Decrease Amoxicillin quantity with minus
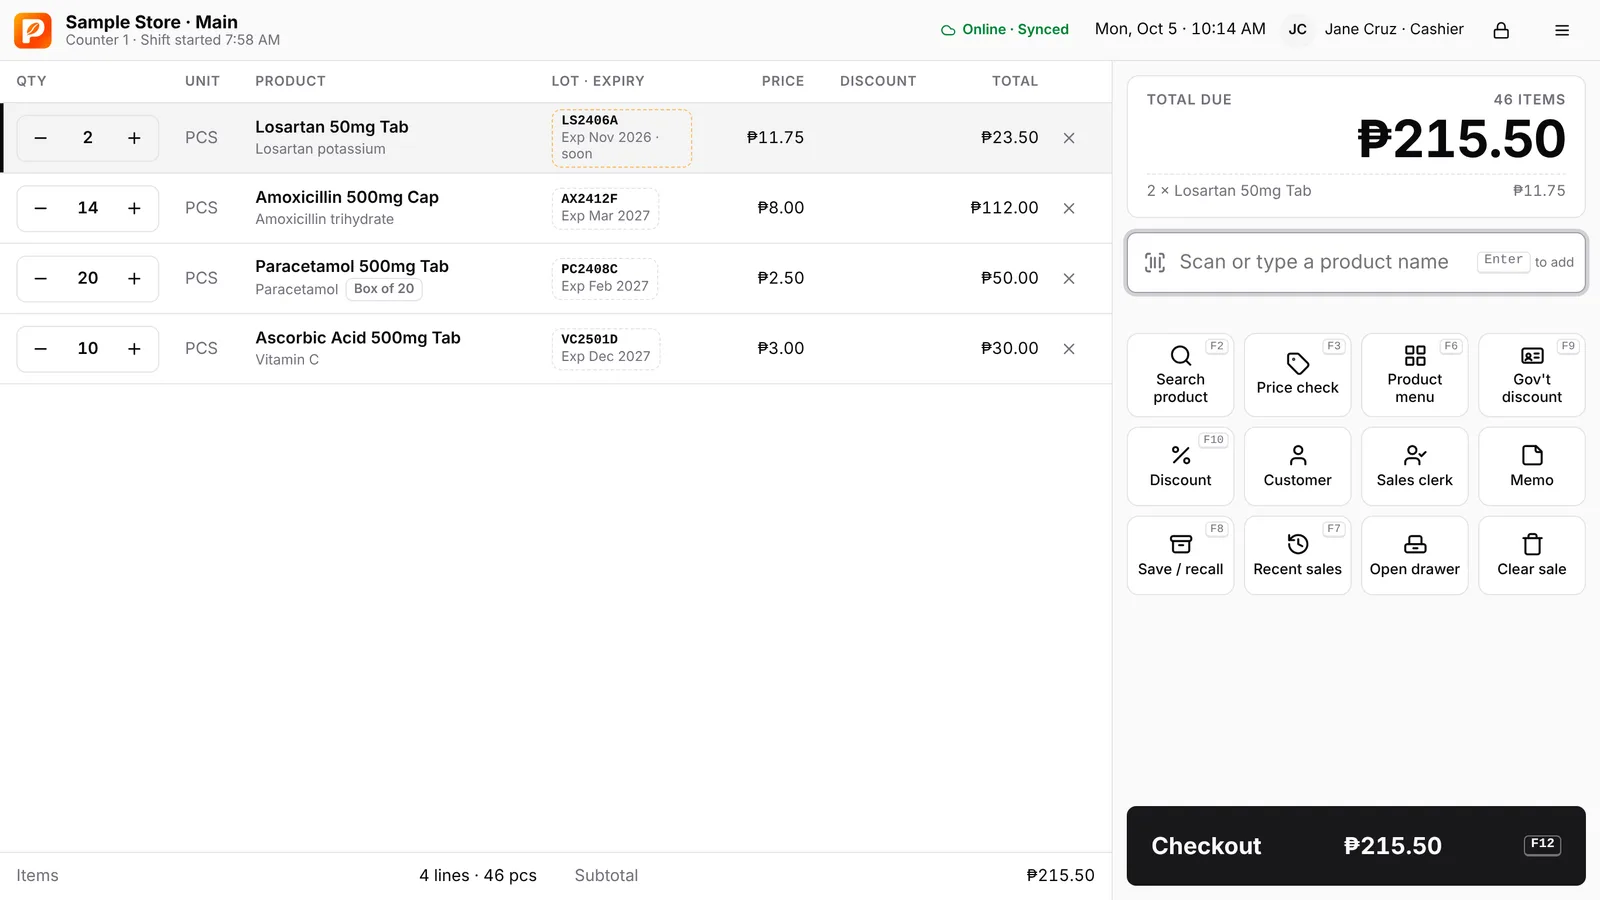Viewport: 1600px width, 900px height. [x=40, y=208]
